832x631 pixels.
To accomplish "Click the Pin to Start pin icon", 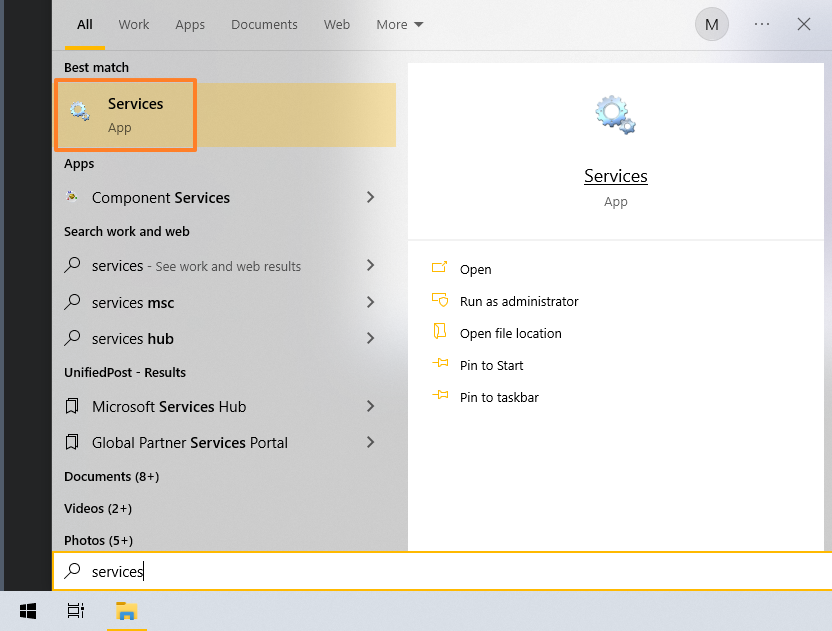I will click(x=440, y=363).
